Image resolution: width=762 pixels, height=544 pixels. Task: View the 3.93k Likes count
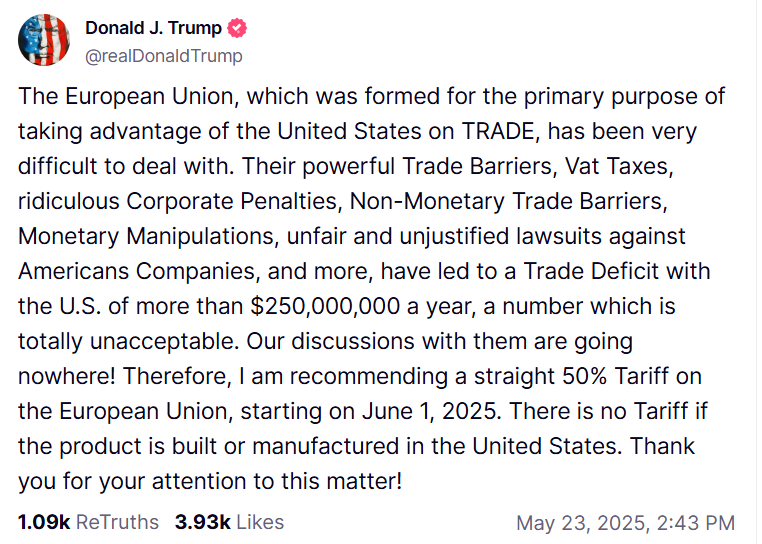[203, 522]
